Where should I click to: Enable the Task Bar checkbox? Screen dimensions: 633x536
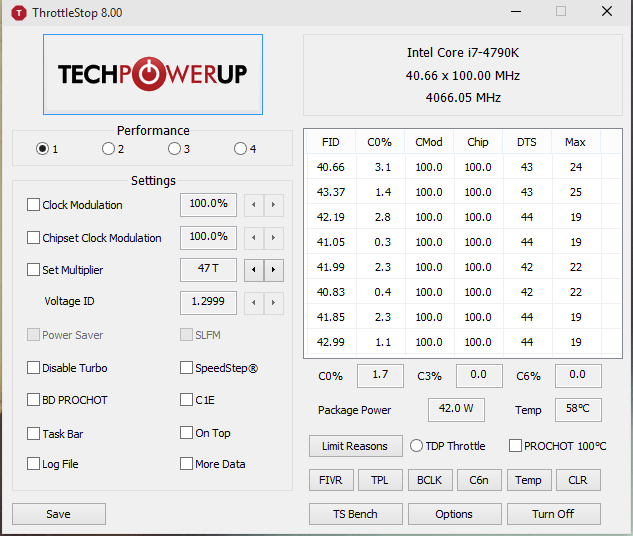click(33, 433)
